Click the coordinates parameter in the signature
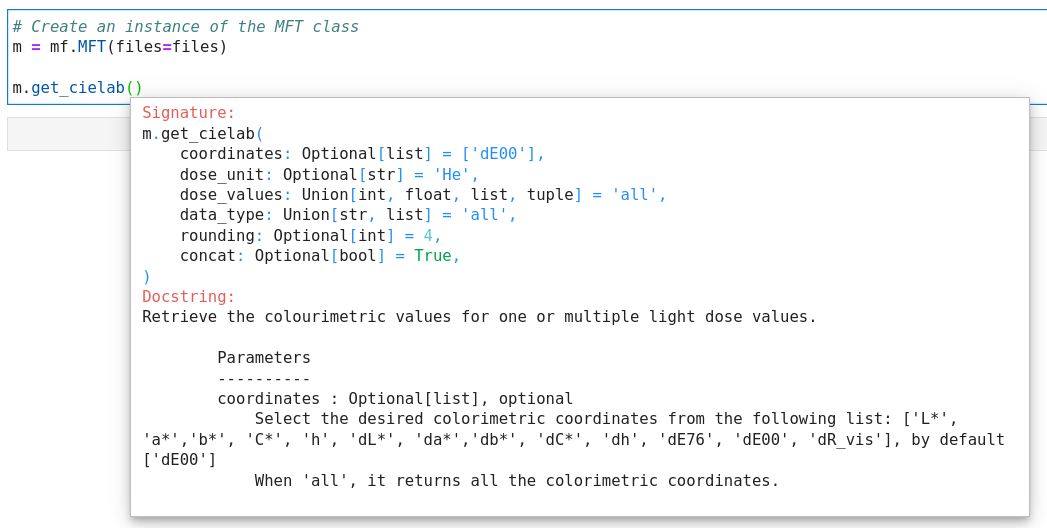This screenshot has width=1047, height=528. pyautogui.click(x=231, y=154)
